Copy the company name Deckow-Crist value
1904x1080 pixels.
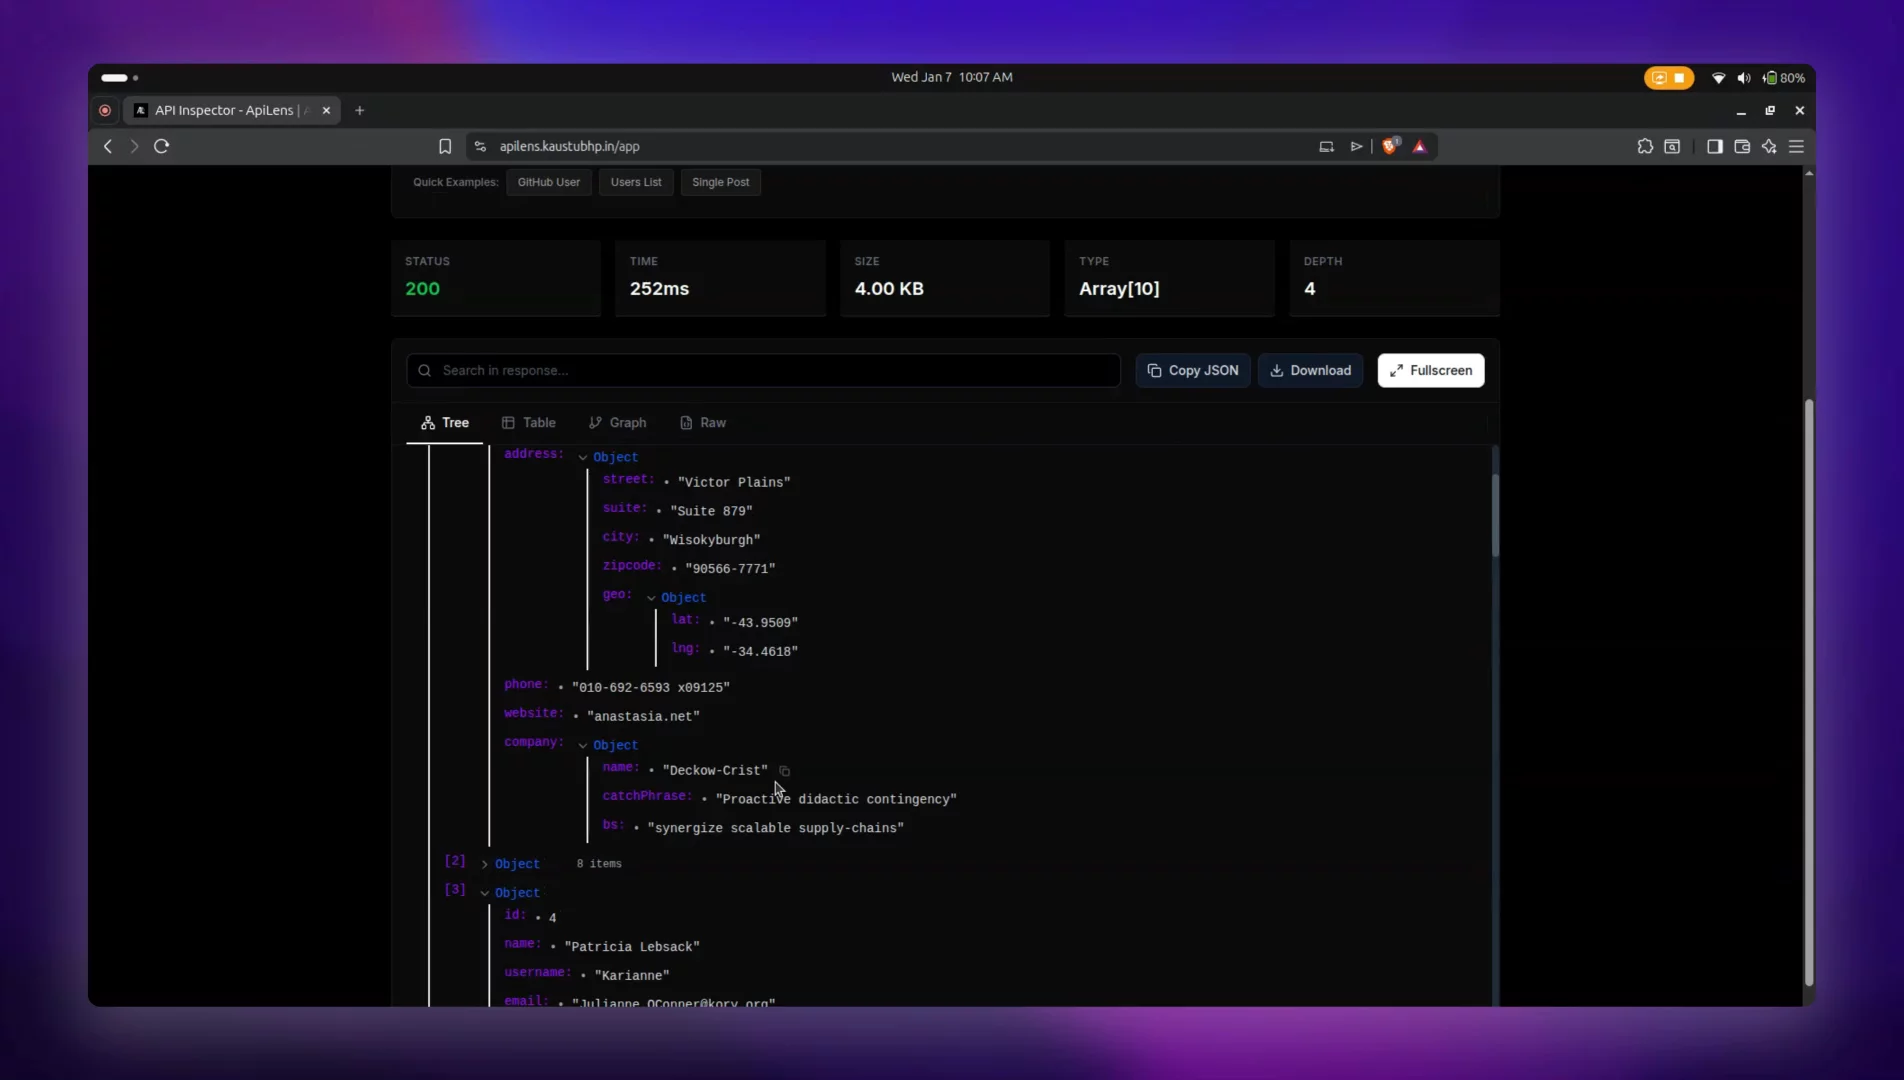click(x=784, y=770)
